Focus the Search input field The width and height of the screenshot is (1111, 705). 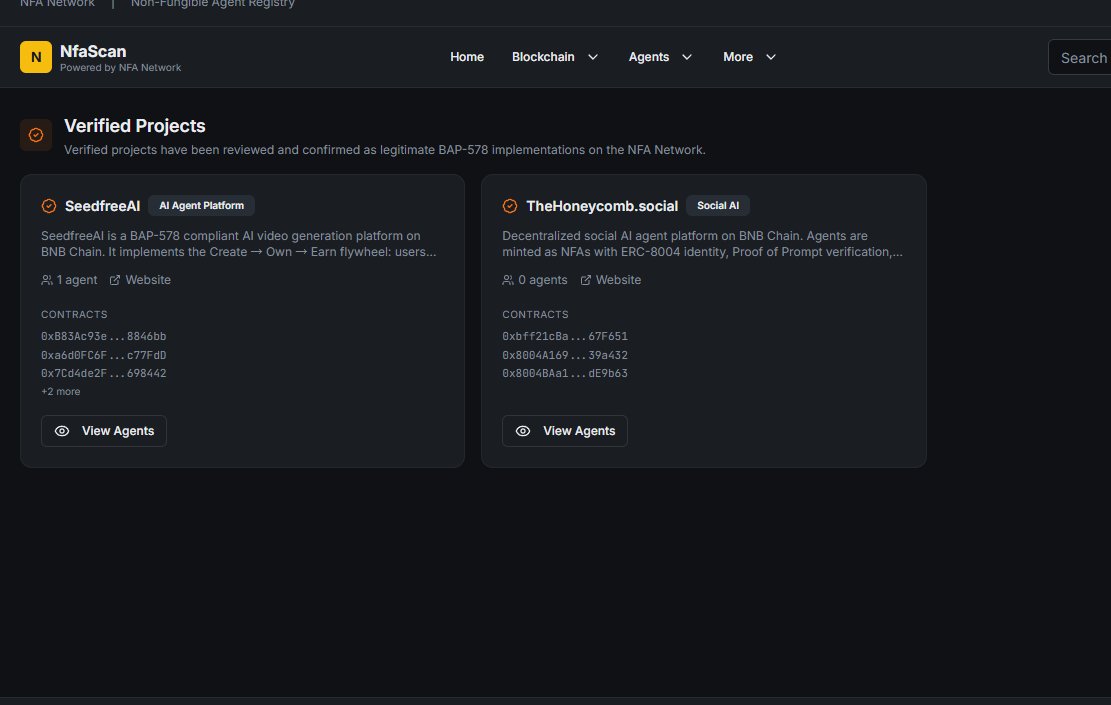tap(1079, 57)
